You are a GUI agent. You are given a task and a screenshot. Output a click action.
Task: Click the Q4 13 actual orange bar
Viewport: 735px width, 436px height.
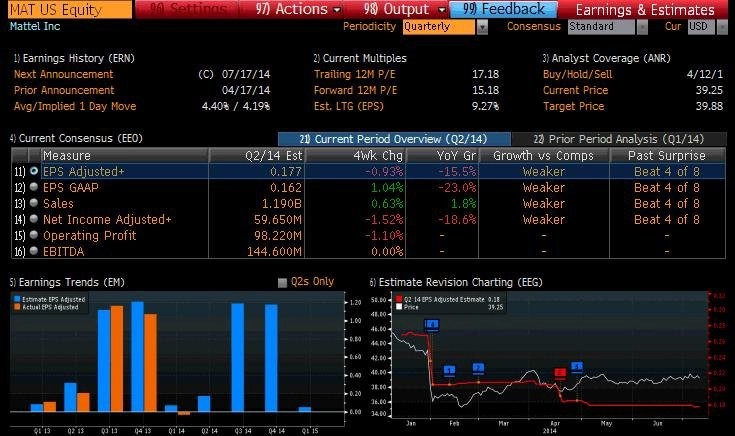pos(150,363)
